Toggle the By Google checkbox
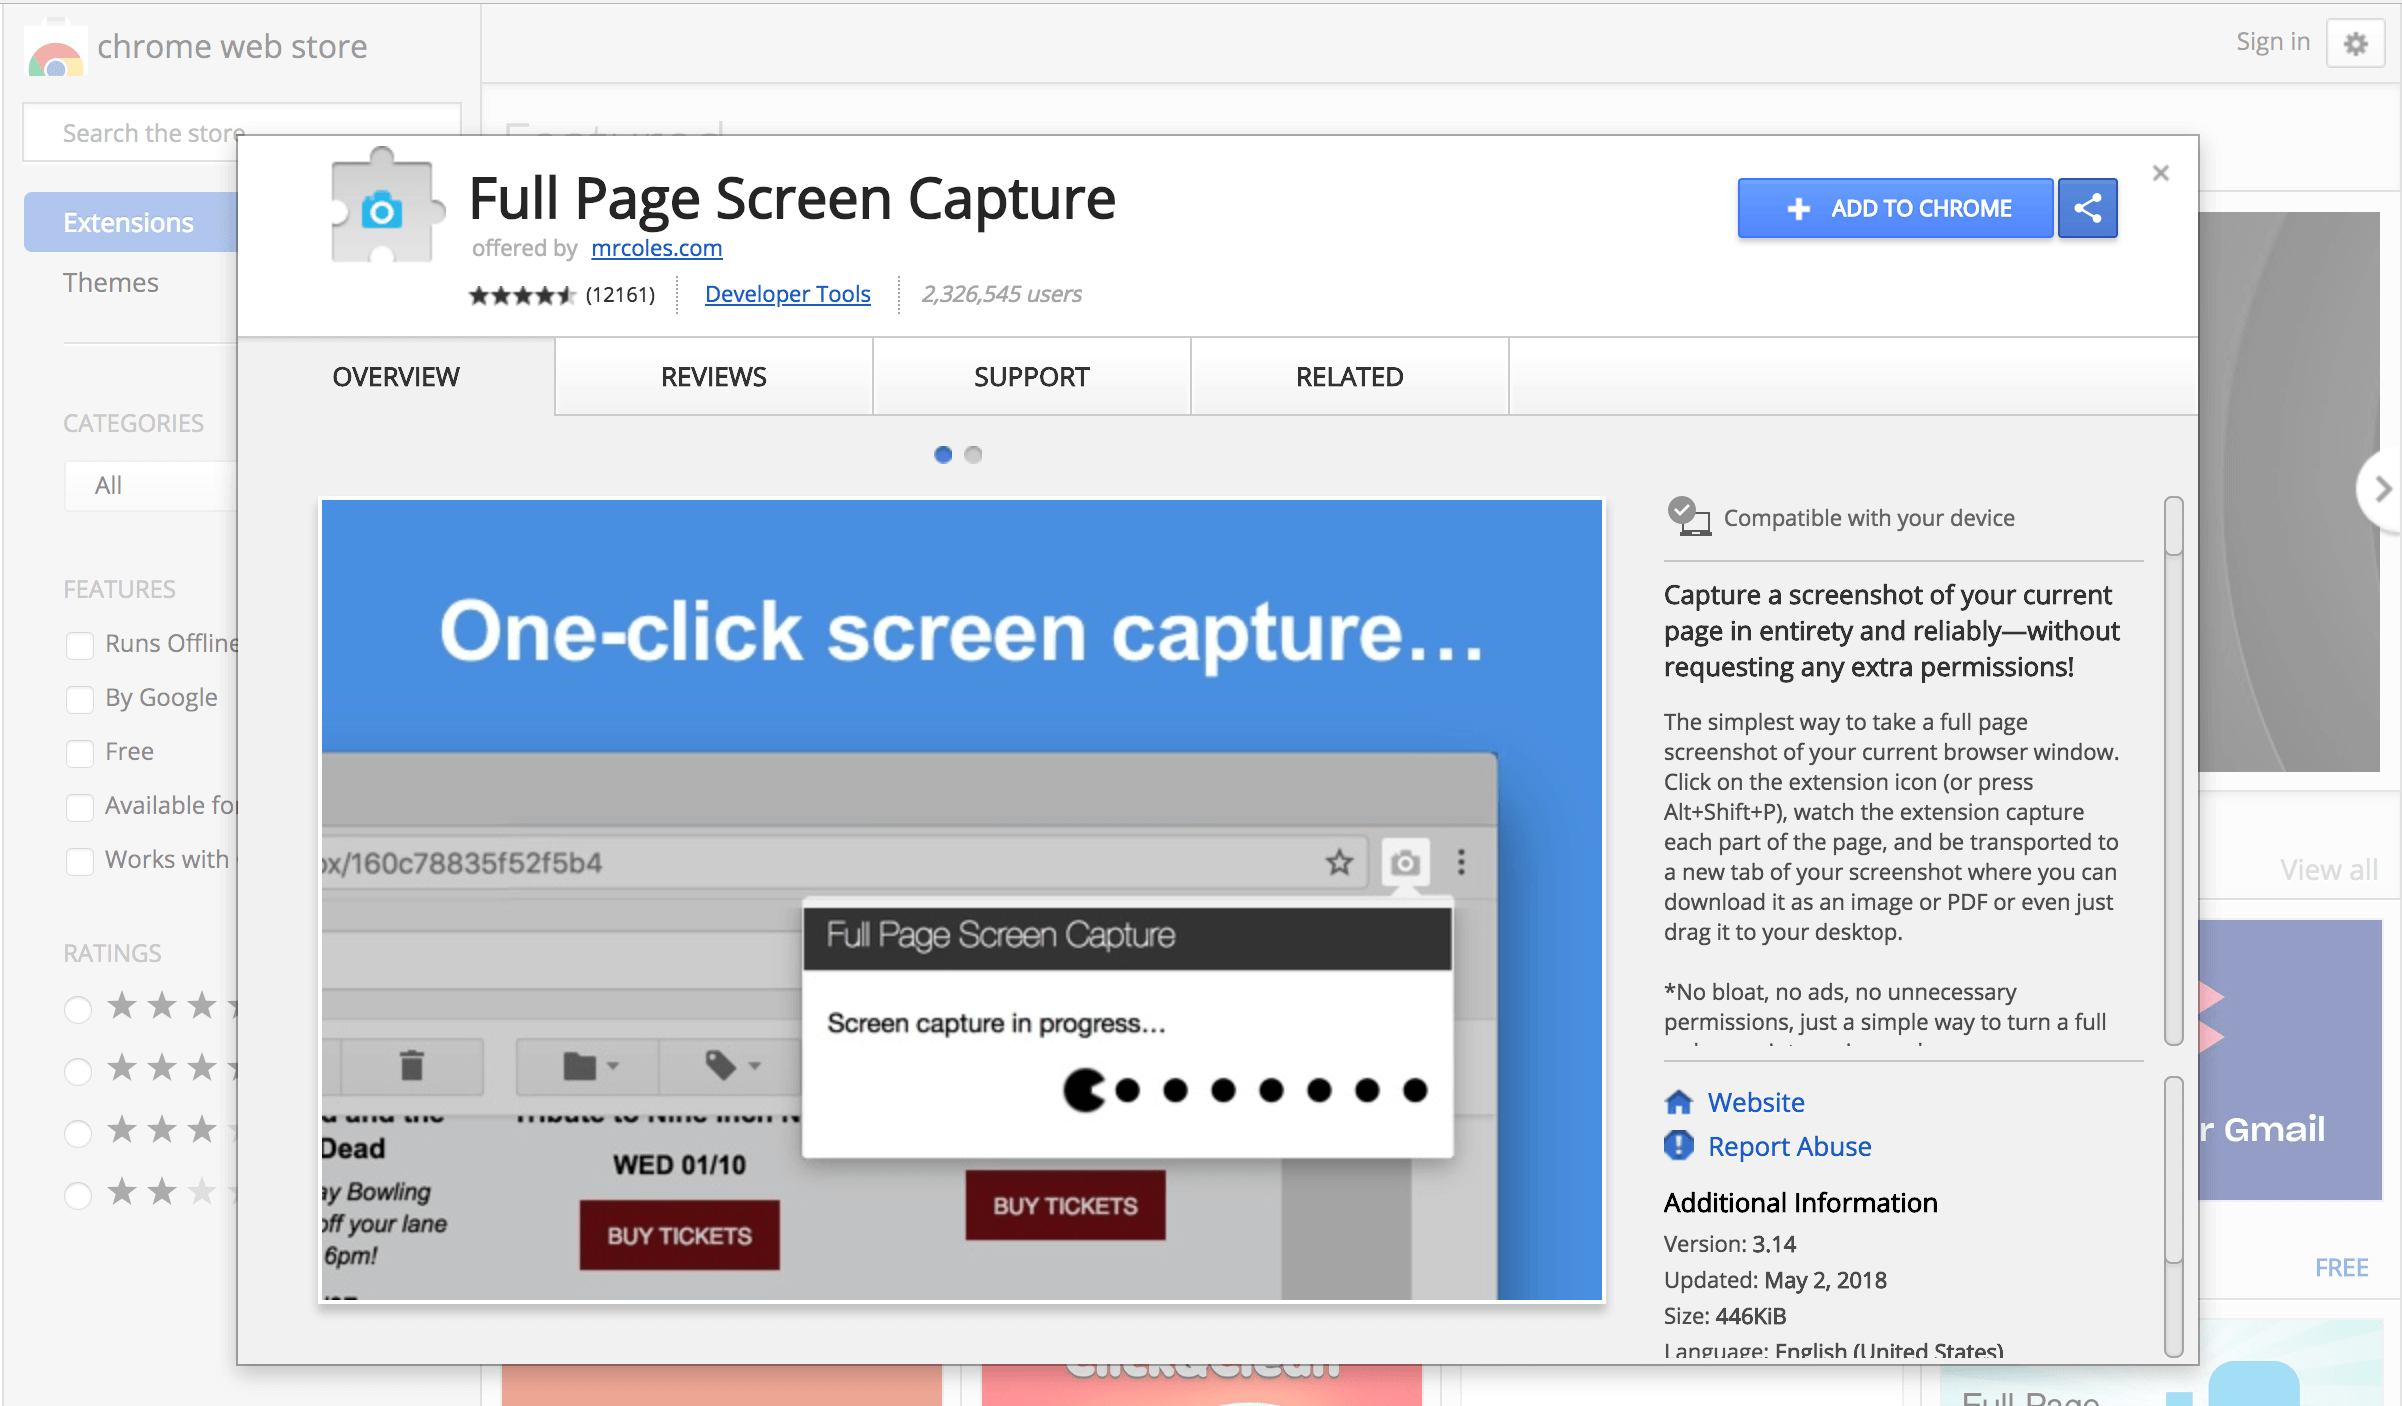 (x=79, y=699)
